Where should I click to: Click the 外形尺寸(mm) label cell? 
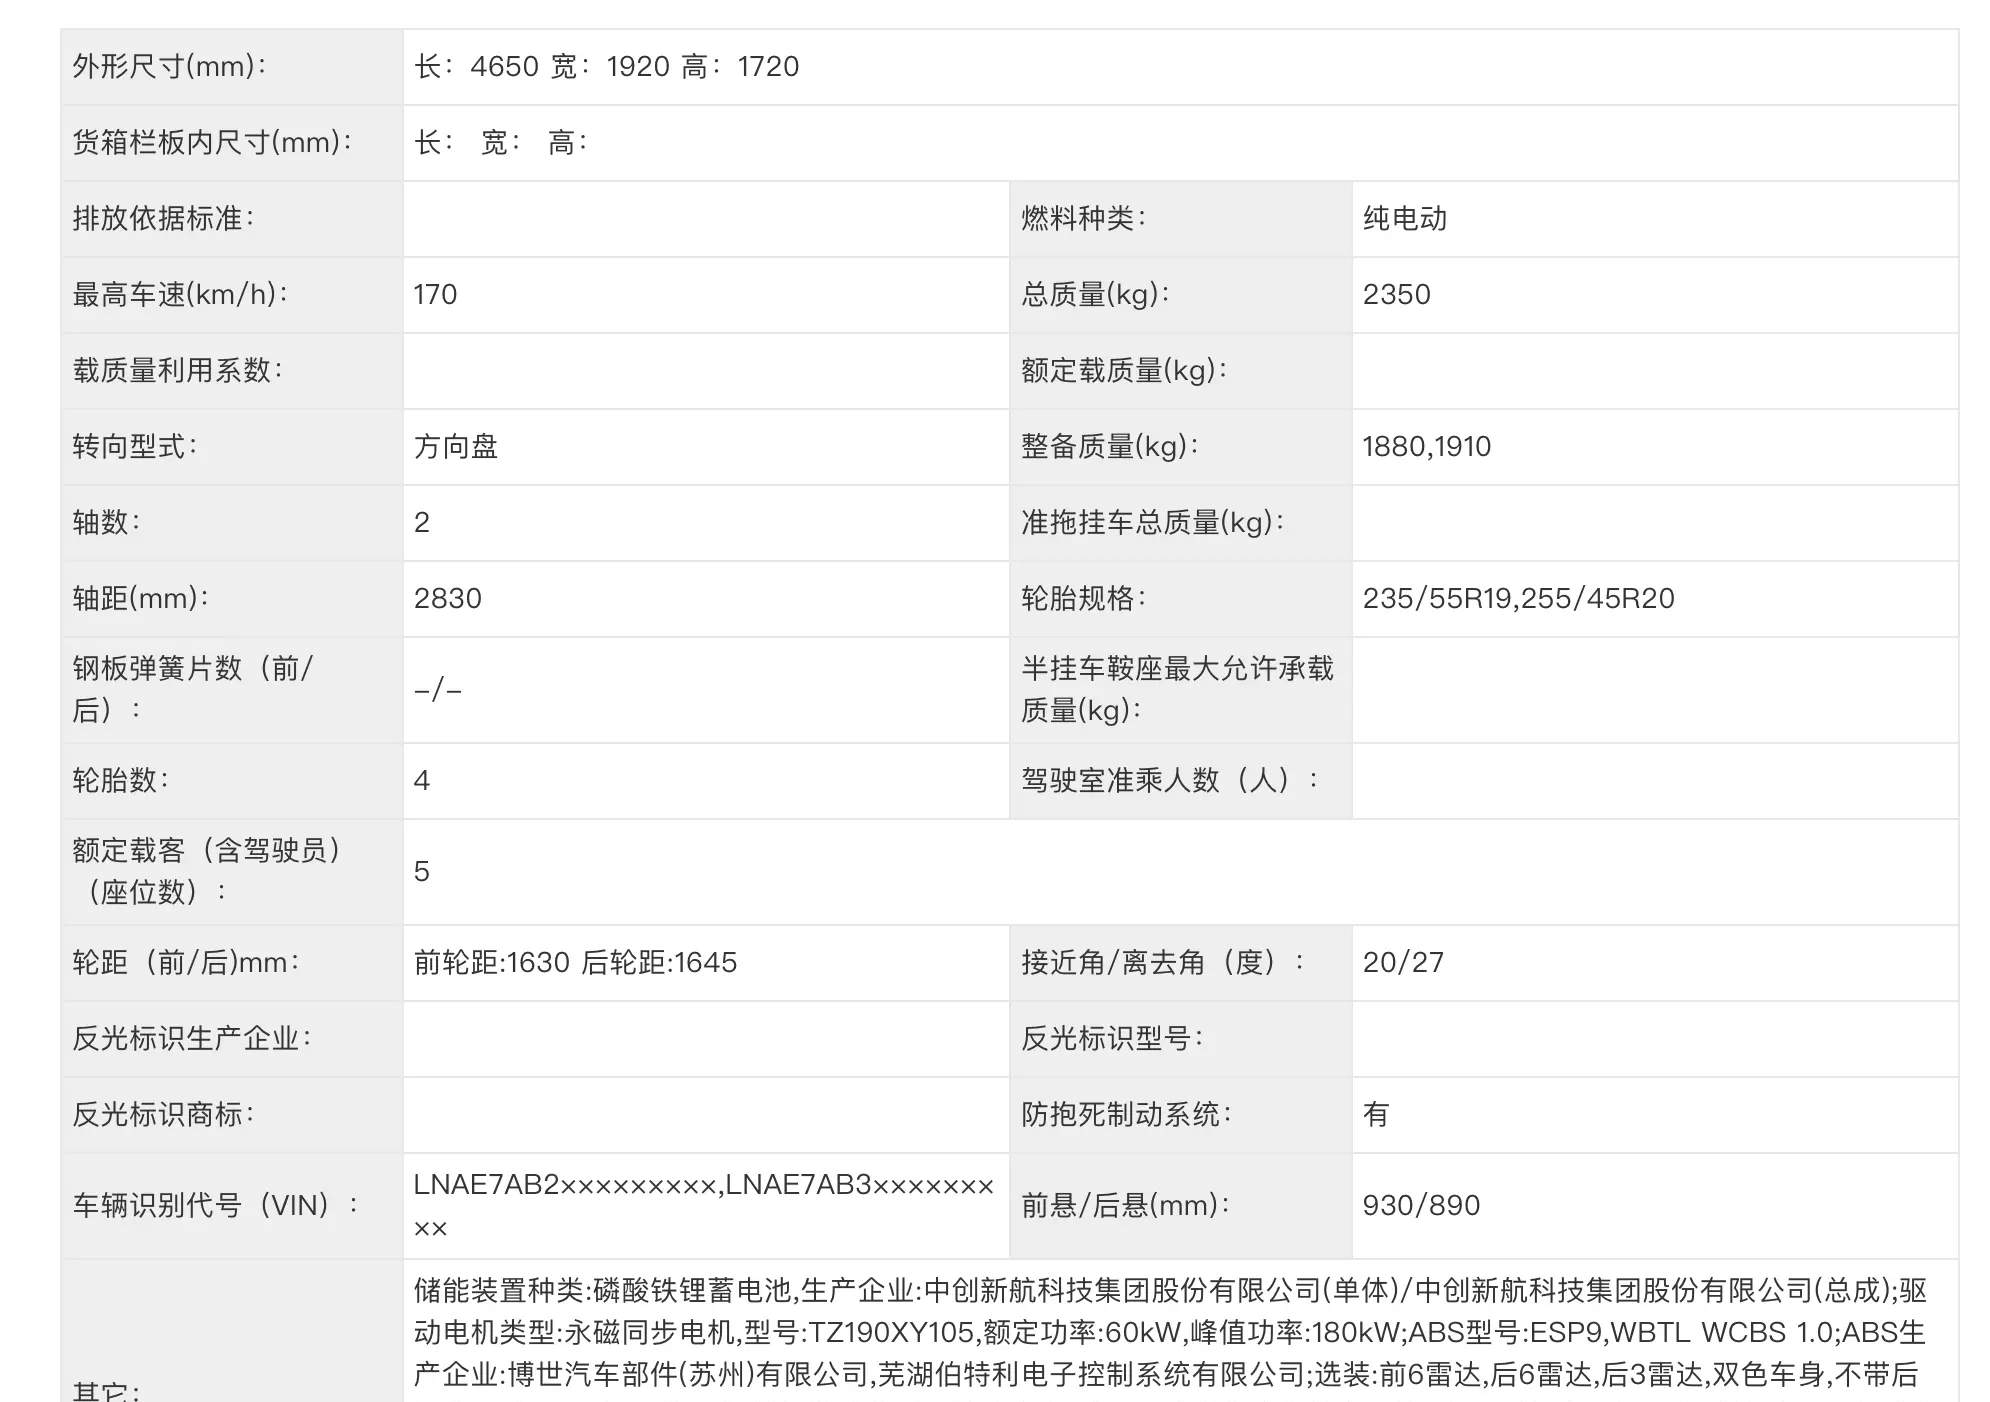170,67
